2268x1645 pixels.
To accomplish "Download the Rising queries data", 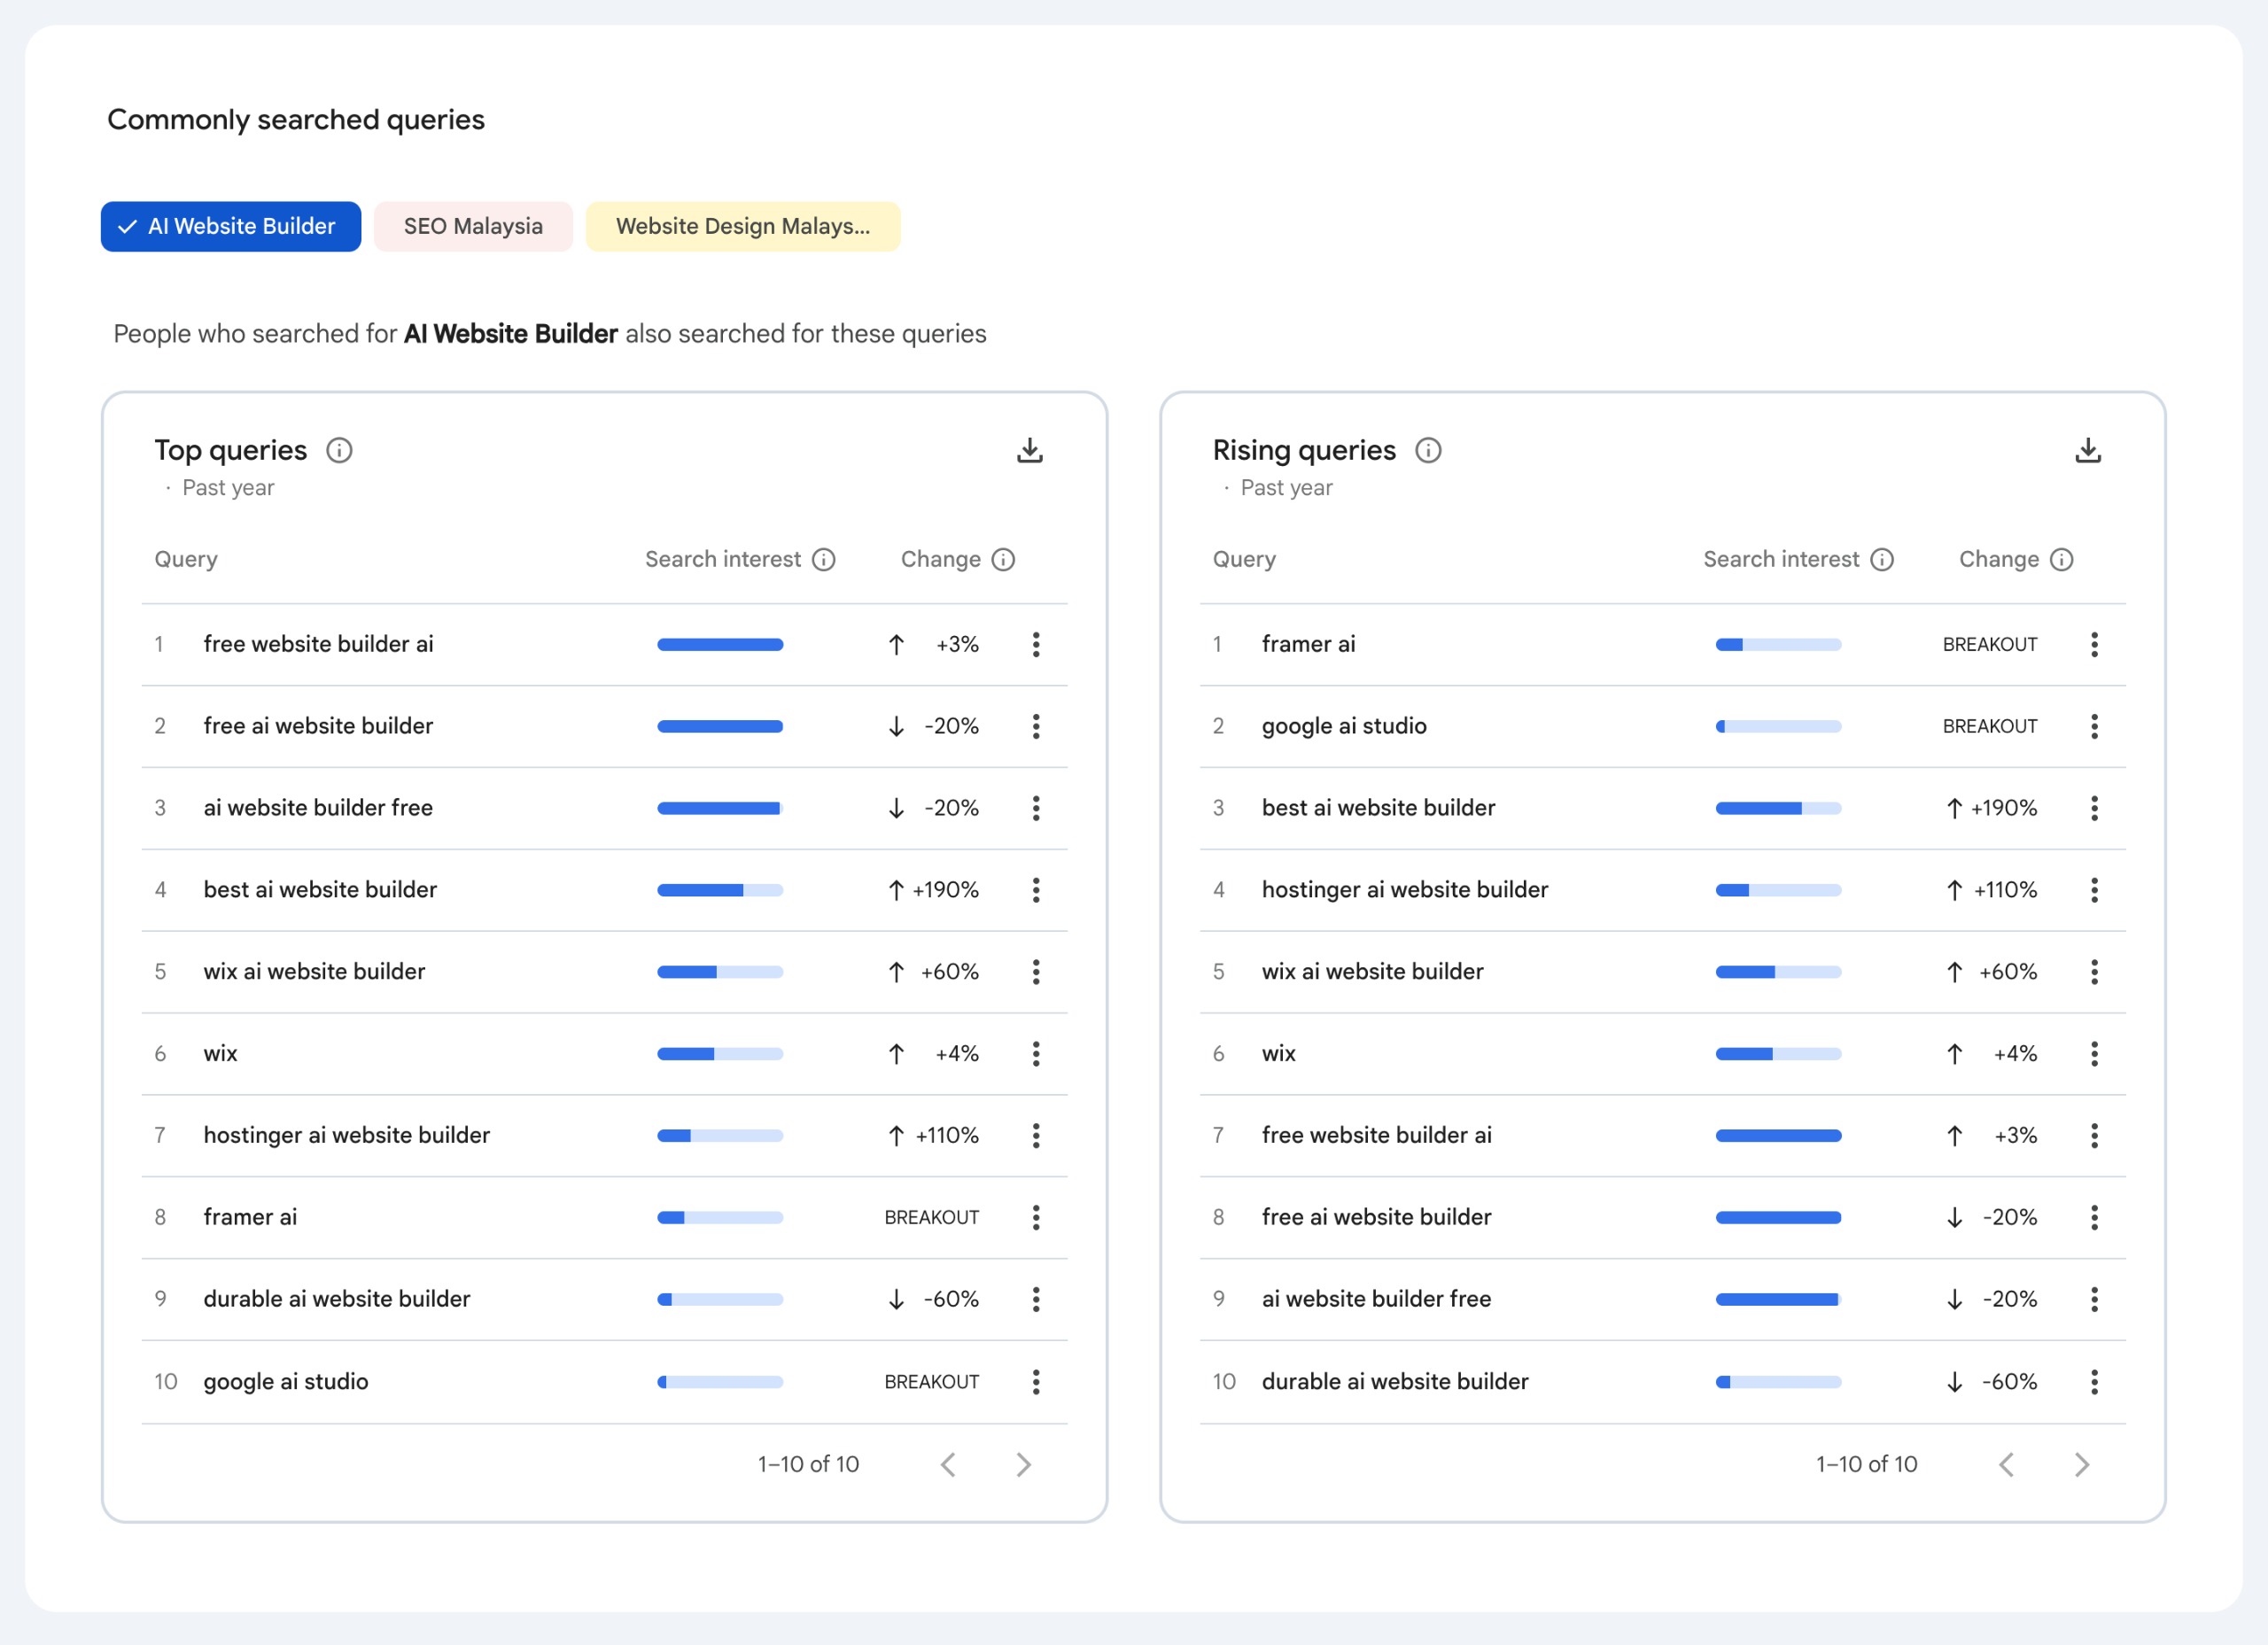I will [2087, 450].
